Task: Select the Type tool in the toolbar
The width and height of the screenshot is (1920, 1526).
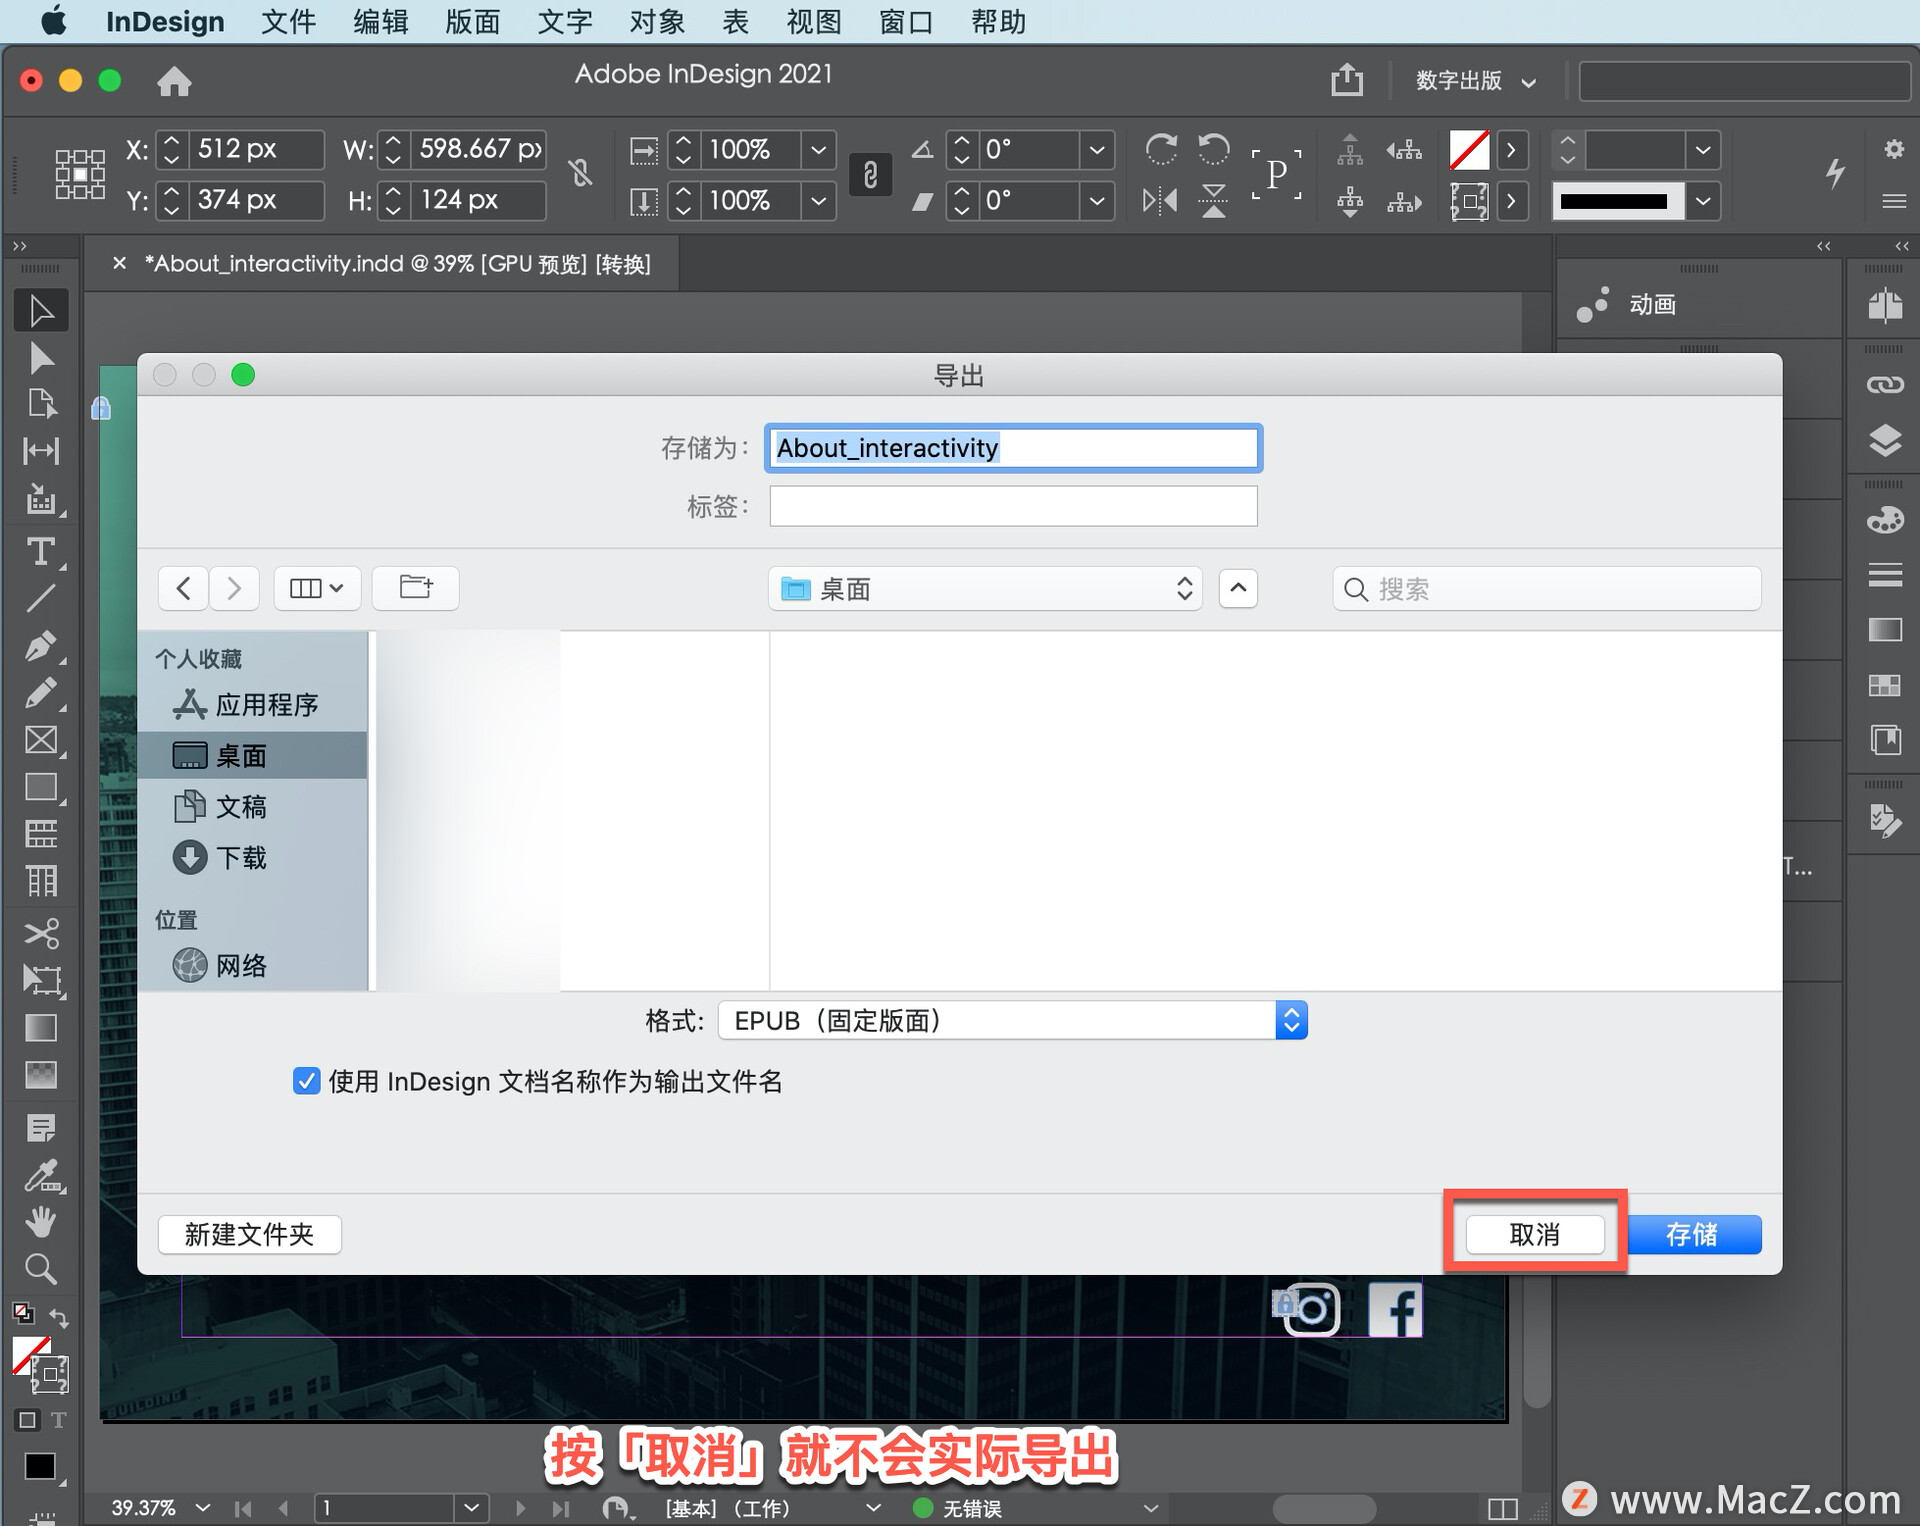Action: (x=41, y=551)
